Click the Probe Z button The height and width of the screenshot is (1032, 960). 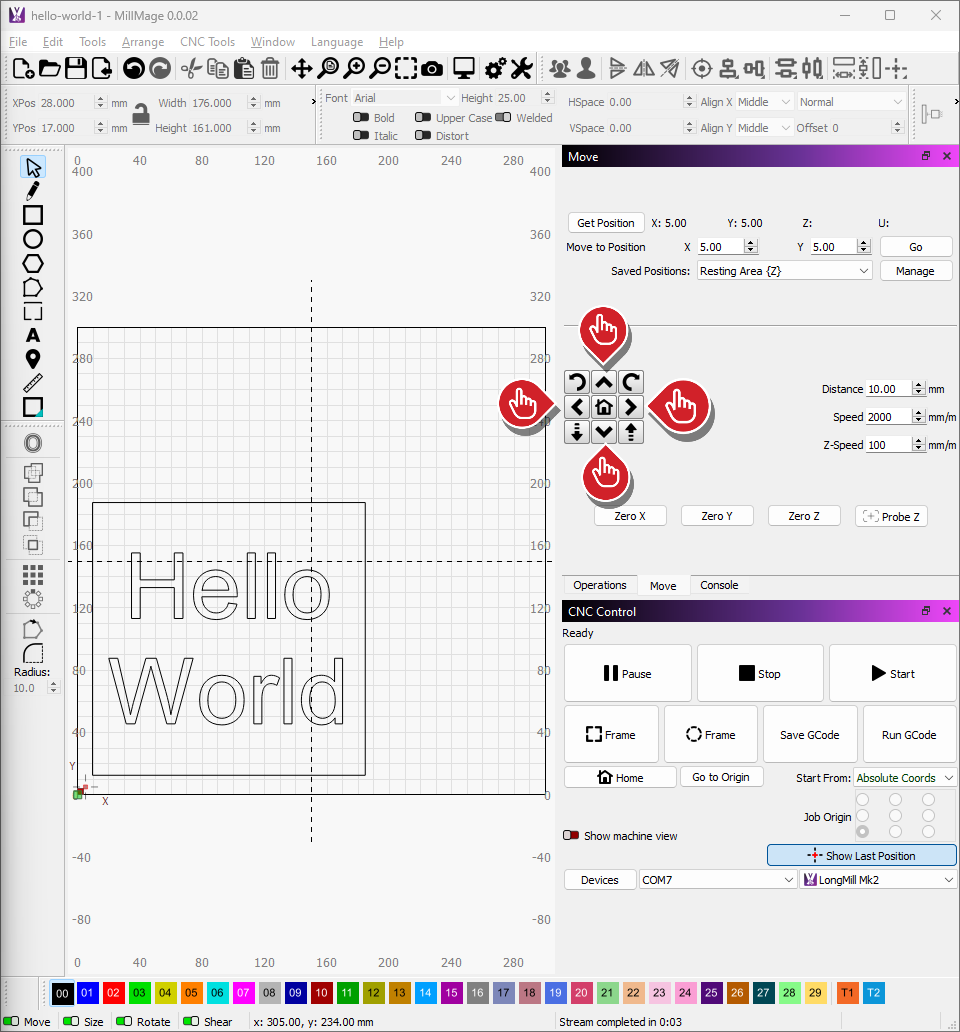[891, 516]
